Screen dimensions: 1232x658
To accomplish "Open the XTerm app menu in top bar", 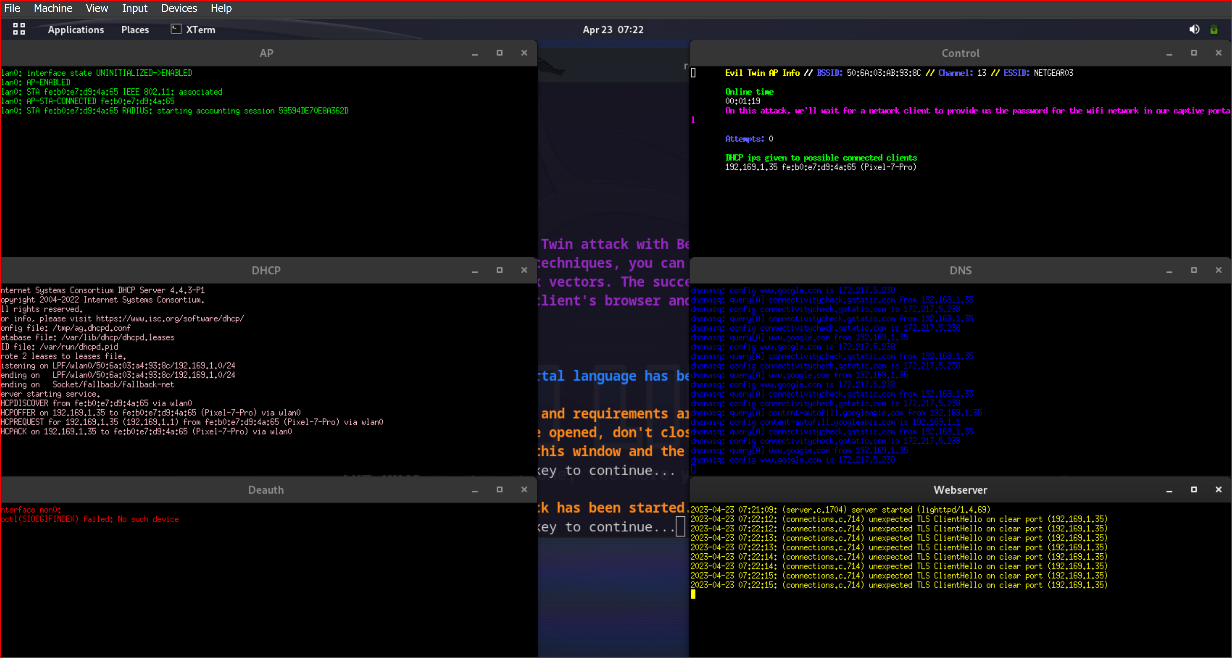I will [193, 29].
